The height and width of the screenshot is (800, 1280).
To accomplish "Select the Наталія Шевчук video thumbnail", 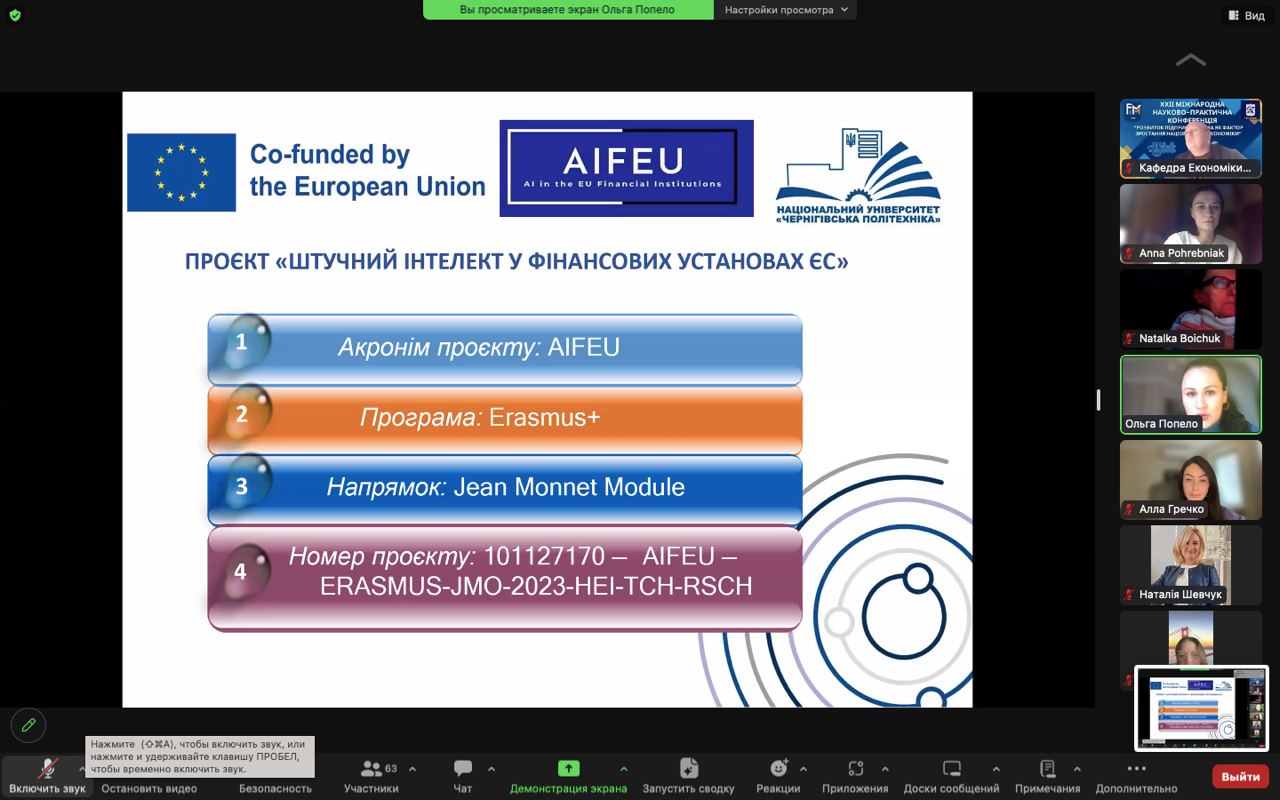I will tap(1190, 565).
